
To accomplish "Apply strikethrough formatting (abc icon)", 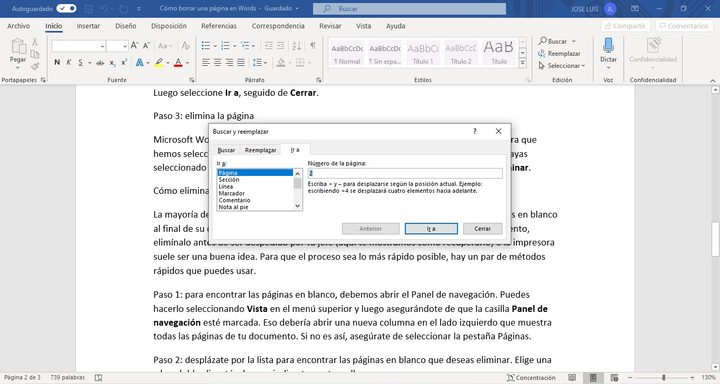I will [100, 62].
